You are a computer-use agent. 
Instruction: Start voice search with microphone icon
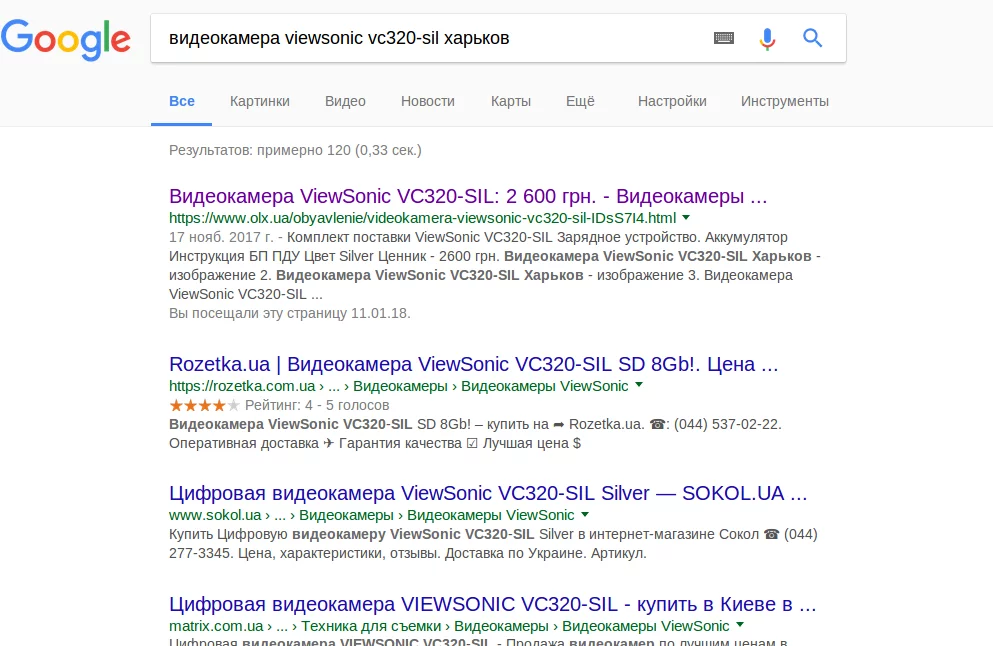(767, 39)
